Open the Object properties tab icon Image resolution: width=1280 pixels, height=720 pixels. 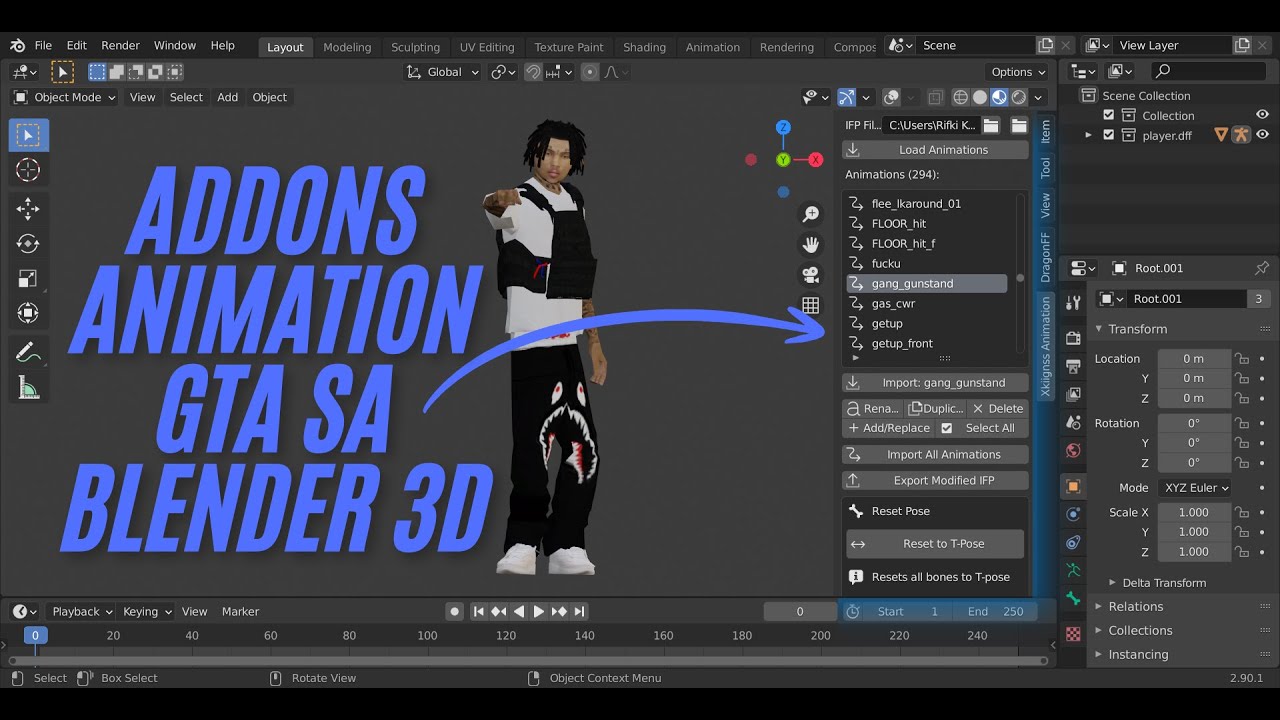pyautogui.click(x=1073, y=486)
